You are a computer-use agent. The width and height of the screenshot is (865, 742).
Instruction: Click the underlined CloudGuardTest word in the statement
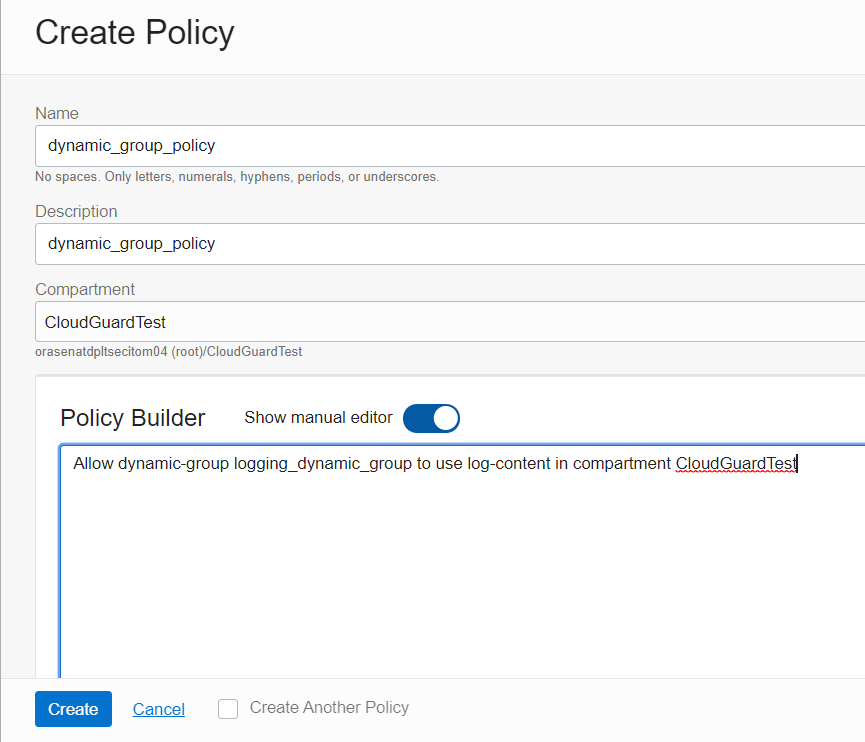pos(736,464)
